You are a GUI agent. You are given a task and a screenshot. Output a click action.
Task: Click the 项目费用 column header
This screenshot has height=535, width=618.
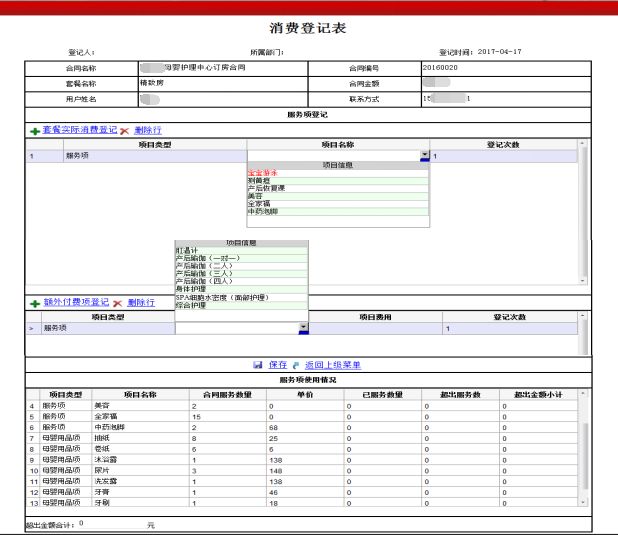click(375, 317)
